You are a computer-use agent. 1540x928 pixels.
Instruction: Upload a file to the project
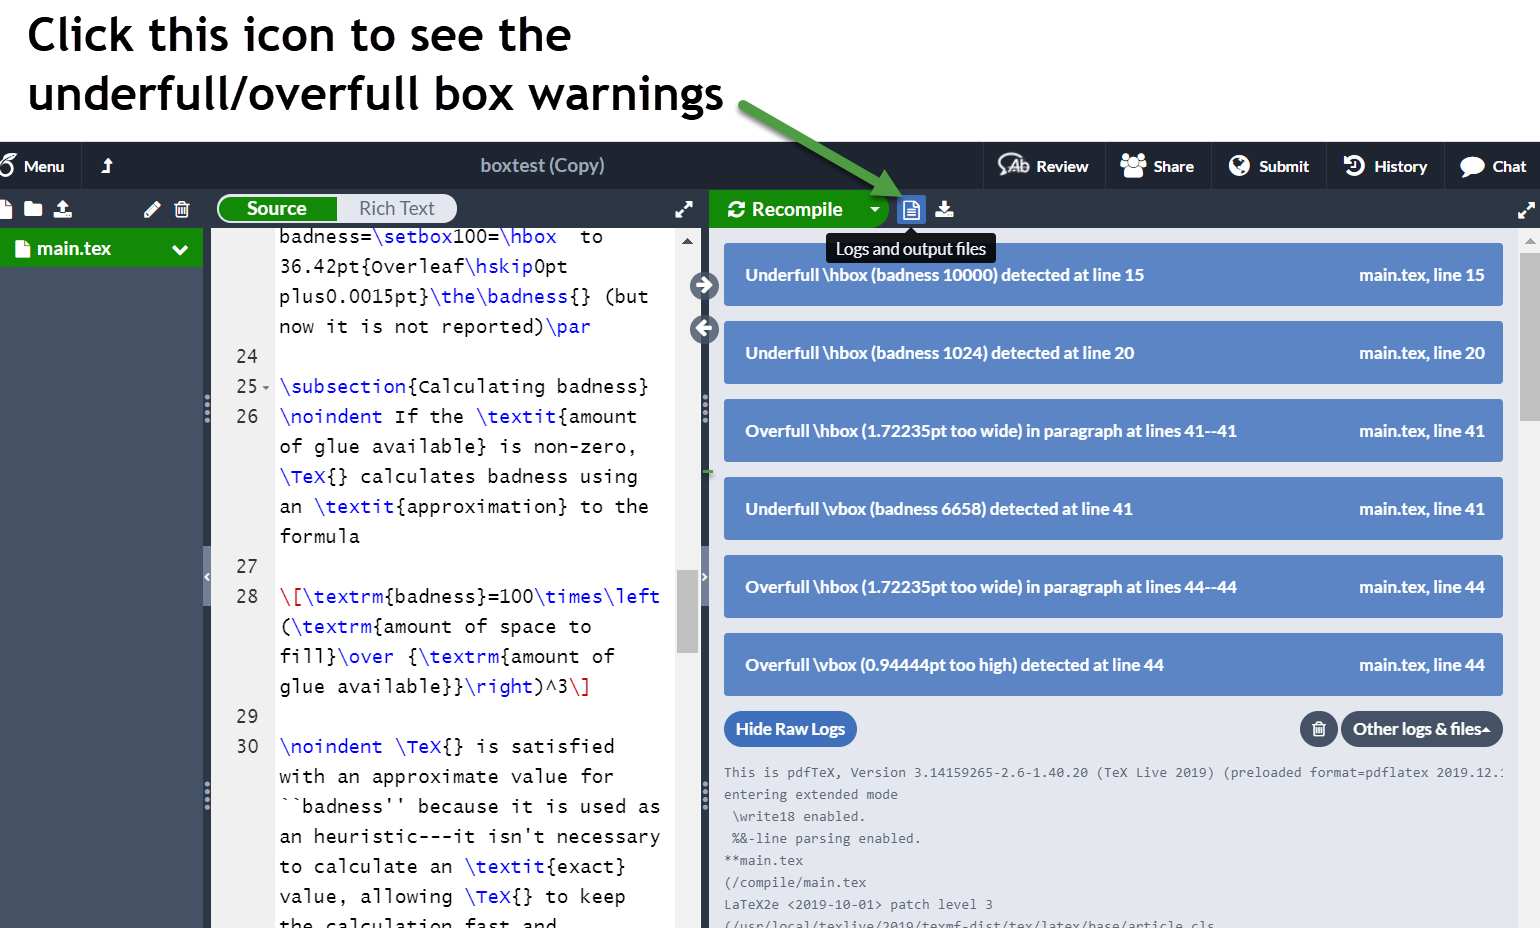[62, 208]
